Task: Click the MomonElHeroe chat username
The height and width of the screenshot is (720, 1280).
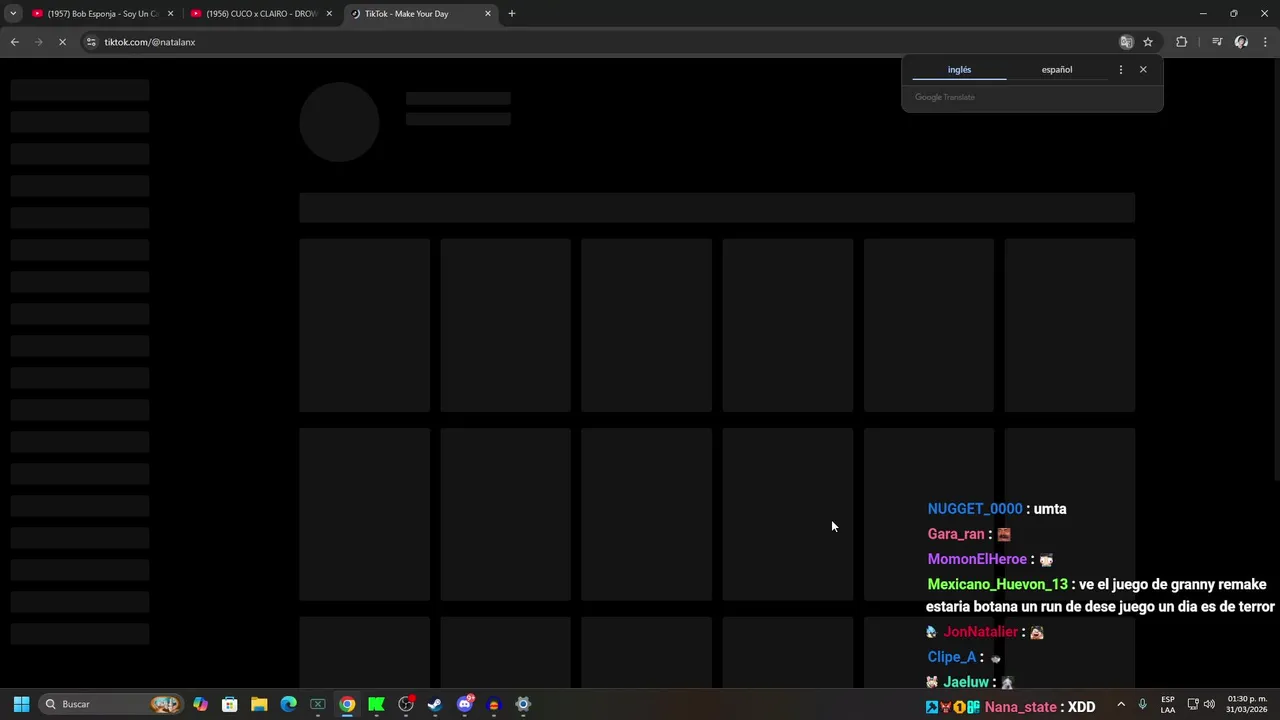Action: tap(977, 559)
